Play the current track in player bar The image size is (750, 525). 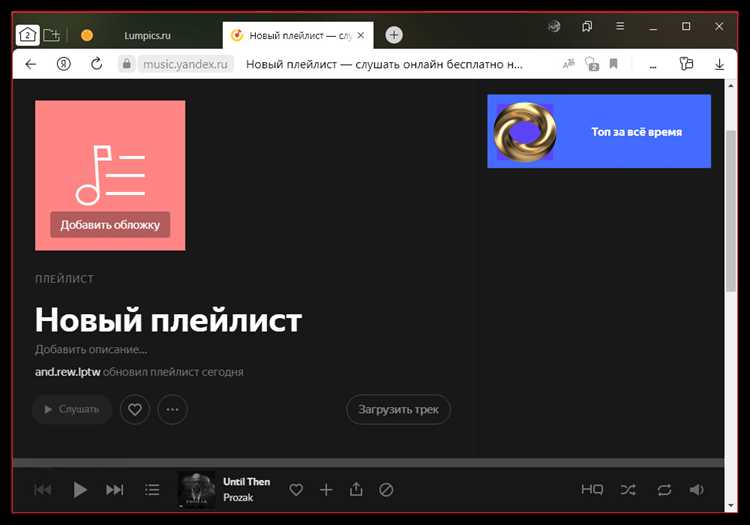click(79, 490)
